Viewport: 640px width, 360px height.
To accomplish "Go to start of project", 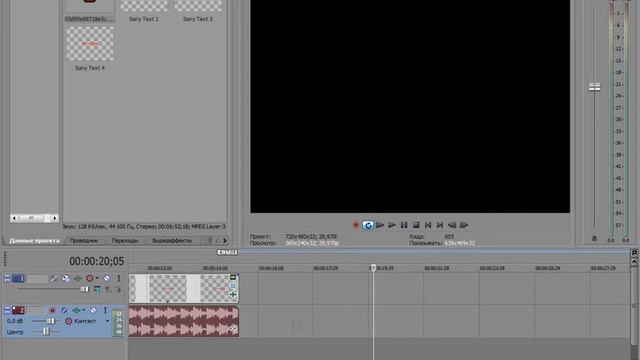I will pyautogui.click(x=428, y=225).
